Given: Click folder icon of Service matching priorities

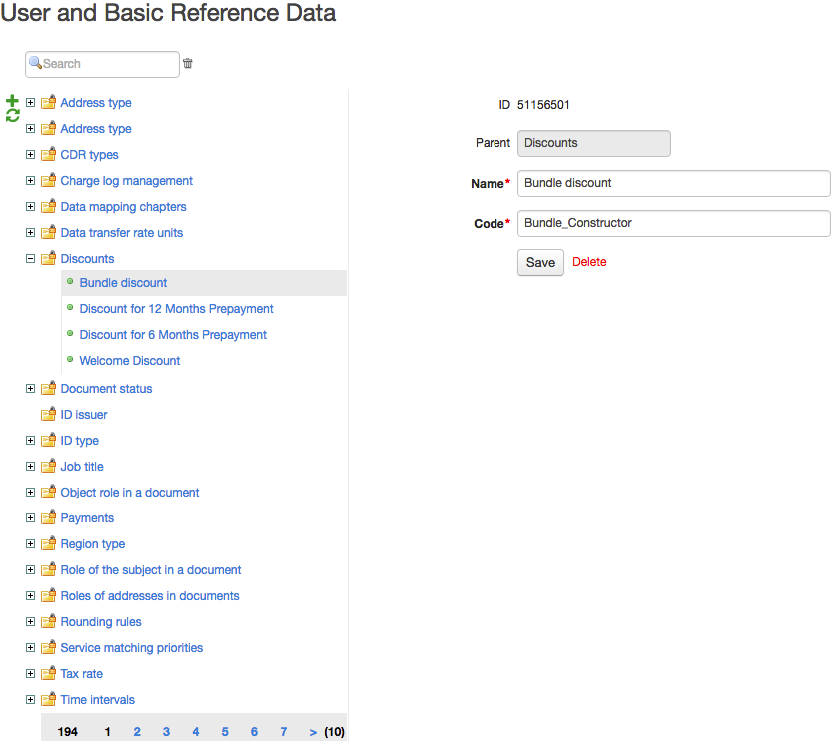Looking at the screenshot, I should 48,648.
